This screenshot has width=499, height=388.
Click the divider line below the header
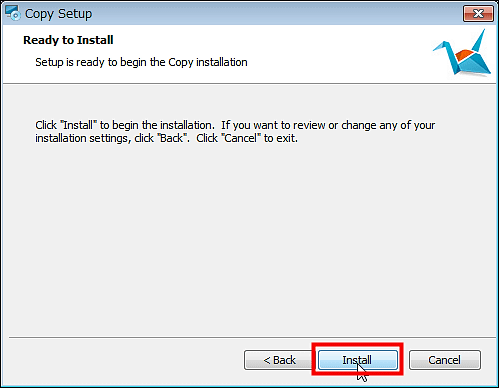(x=249, y=83)
